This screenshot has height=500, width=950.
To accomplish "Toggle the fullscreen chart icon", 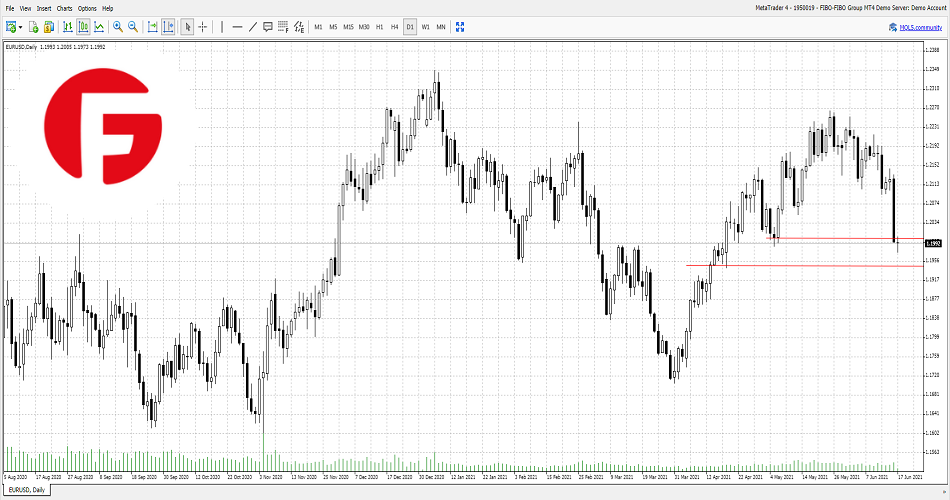I will (460, 27).
